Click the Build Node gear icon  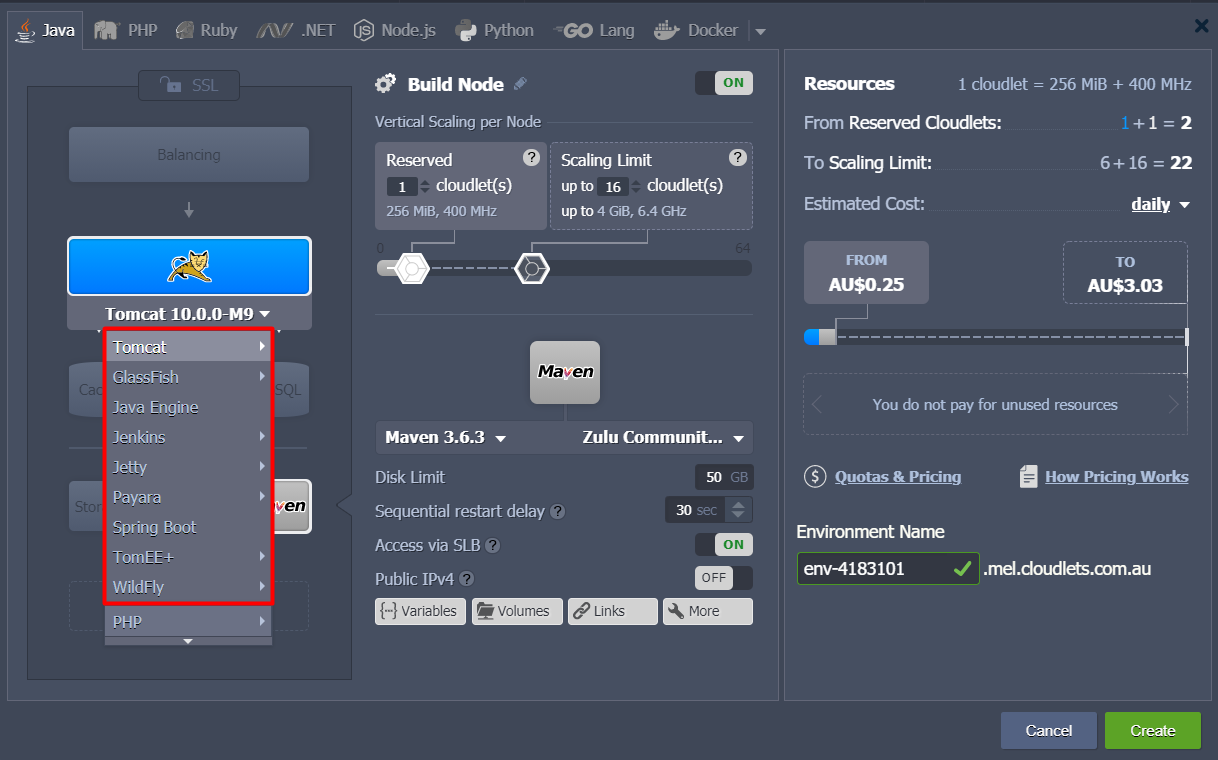tap(385, 84)
